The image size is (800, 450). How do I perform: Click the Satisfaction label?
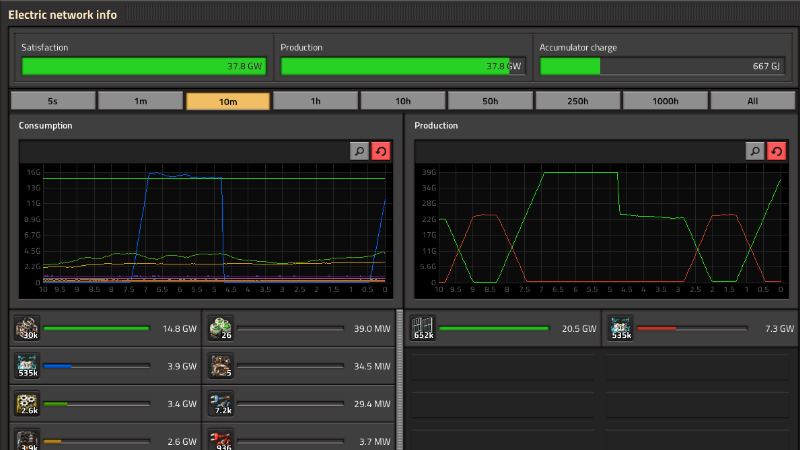coord(44,47)
